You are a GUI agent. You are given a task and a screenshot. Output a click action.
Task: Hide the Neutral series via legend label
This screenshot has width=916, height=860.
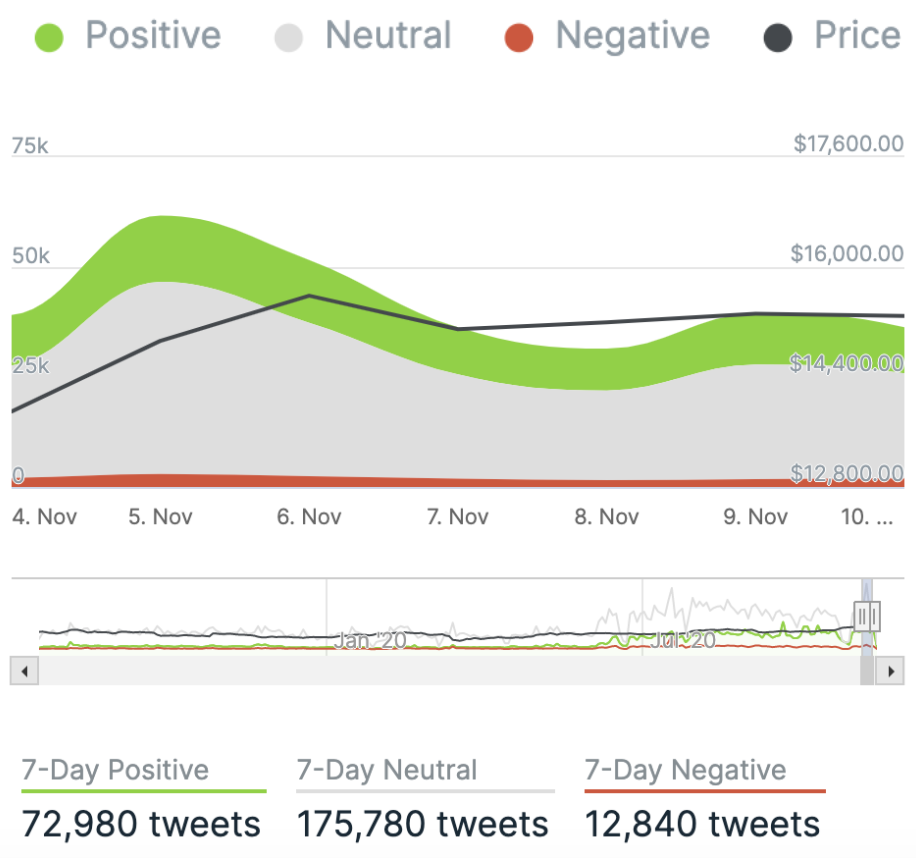pyautogui.click(x=388, y=36)
